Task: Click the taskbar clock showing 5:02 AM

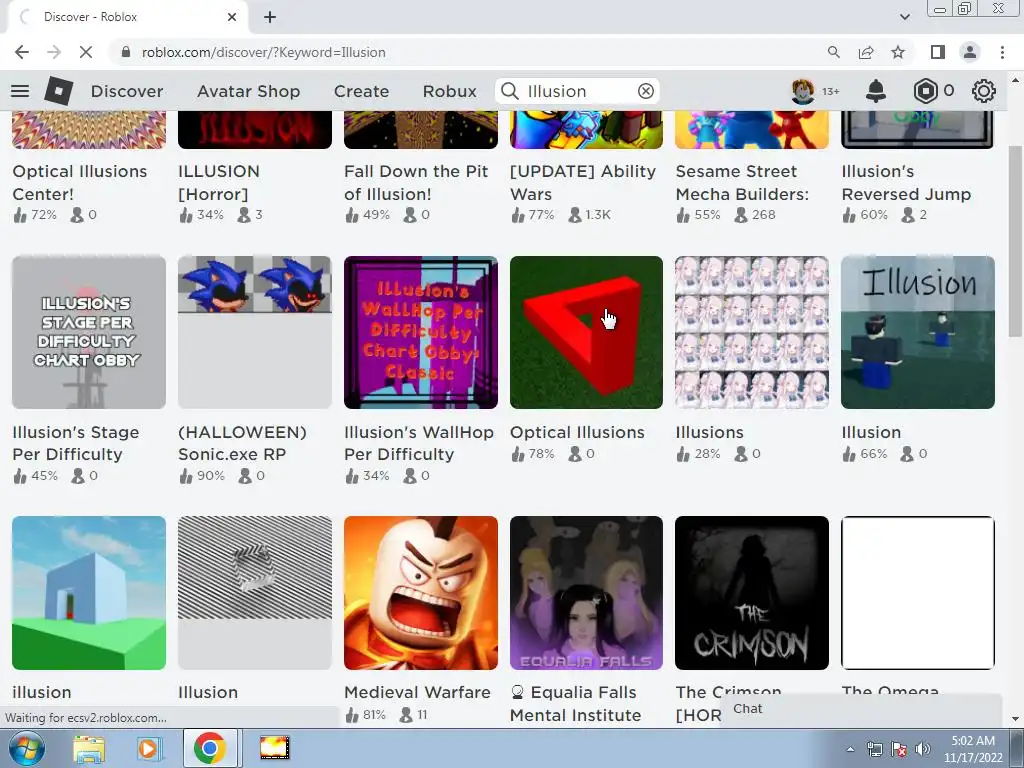Action: click(x=973, y=749)
